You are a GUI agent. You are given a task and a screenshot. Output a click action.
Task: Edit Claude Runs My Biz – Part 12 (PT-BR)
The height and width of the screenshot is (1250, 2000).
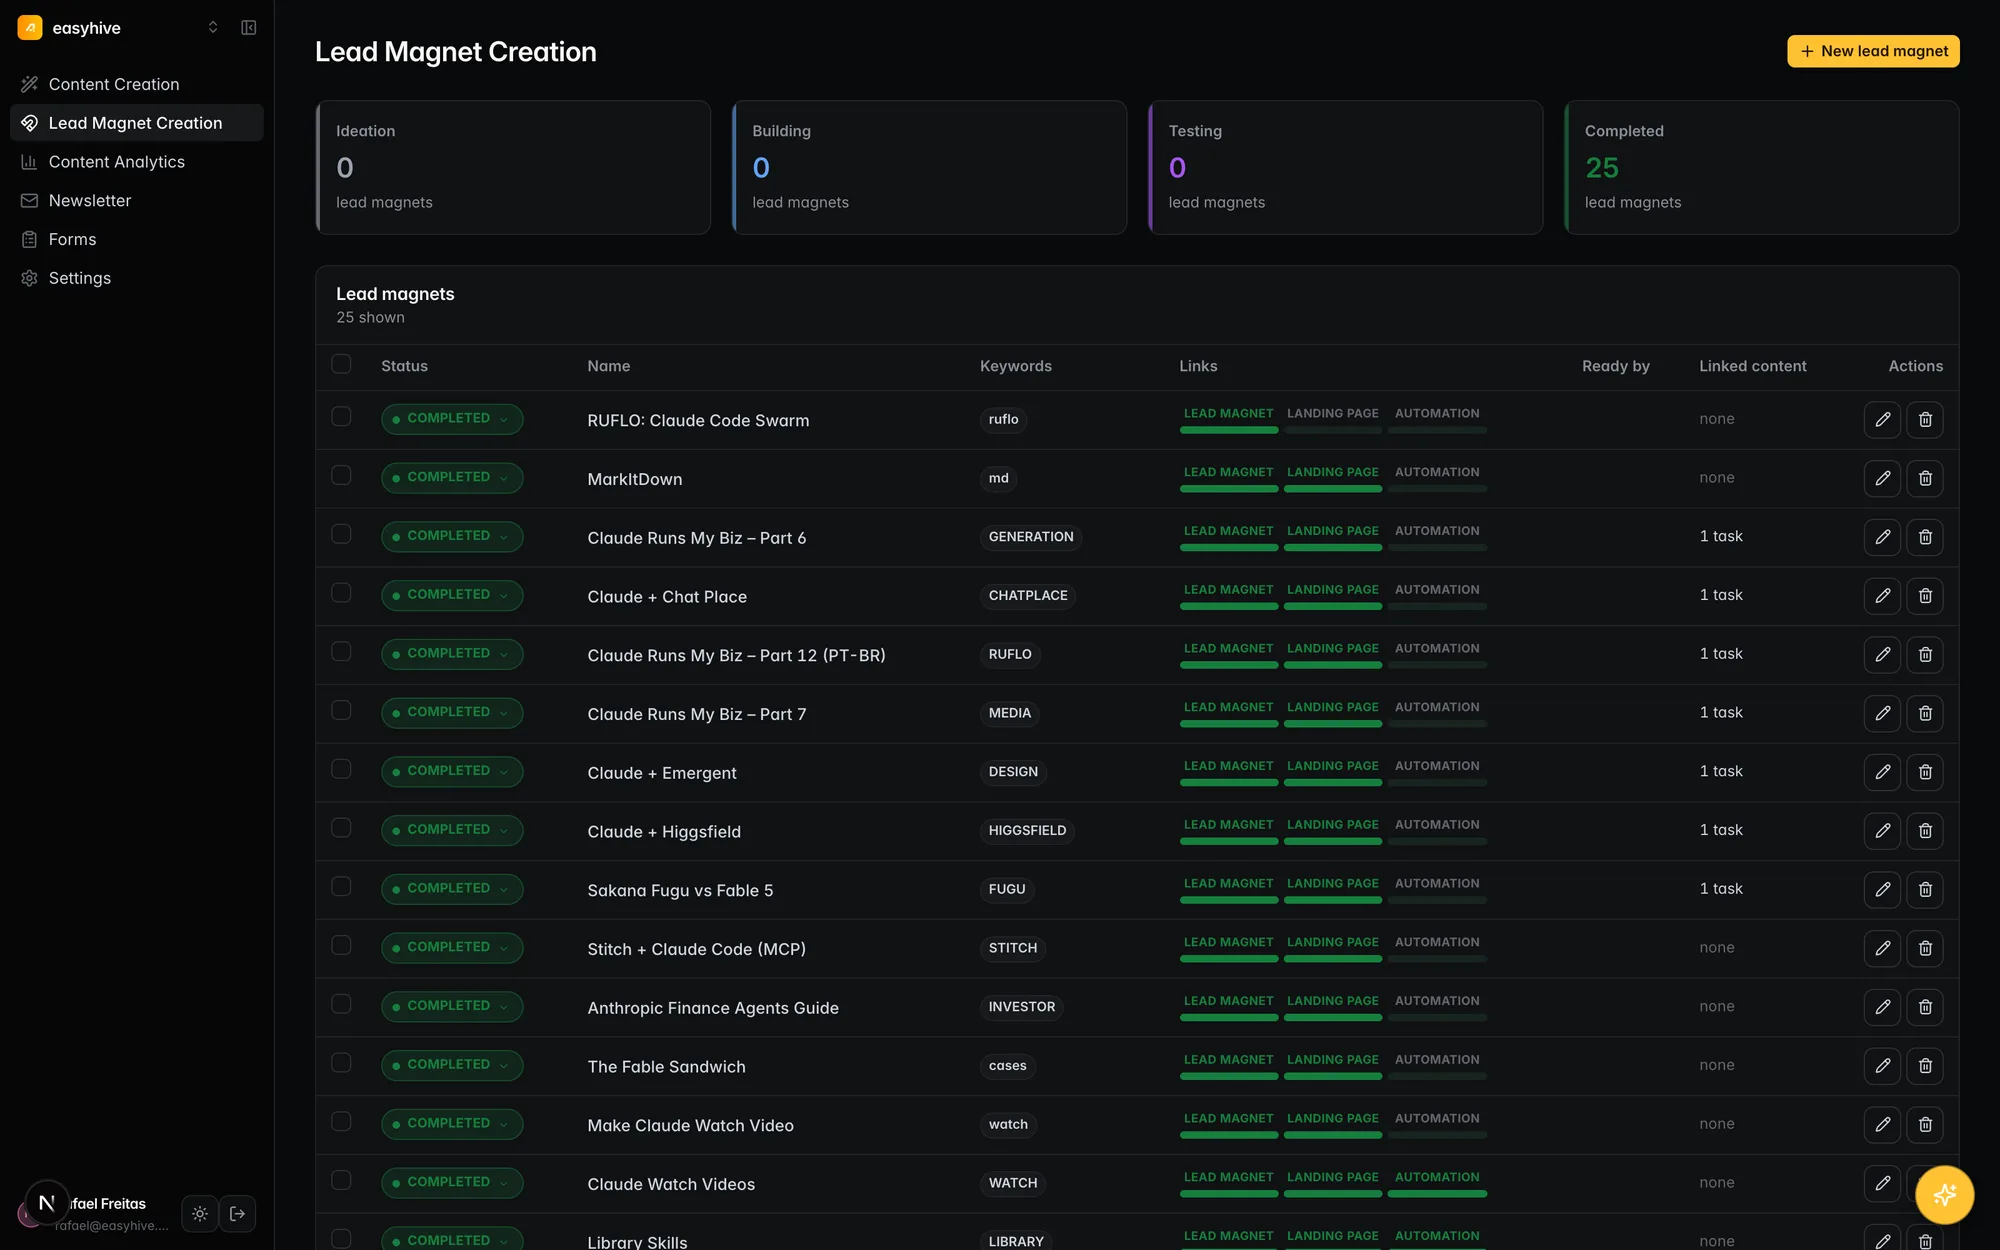(x=1882, y=655)
